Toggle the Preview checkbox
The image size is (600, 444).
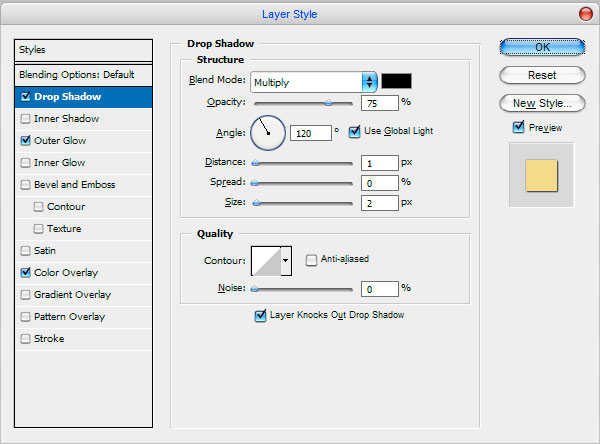518,127
